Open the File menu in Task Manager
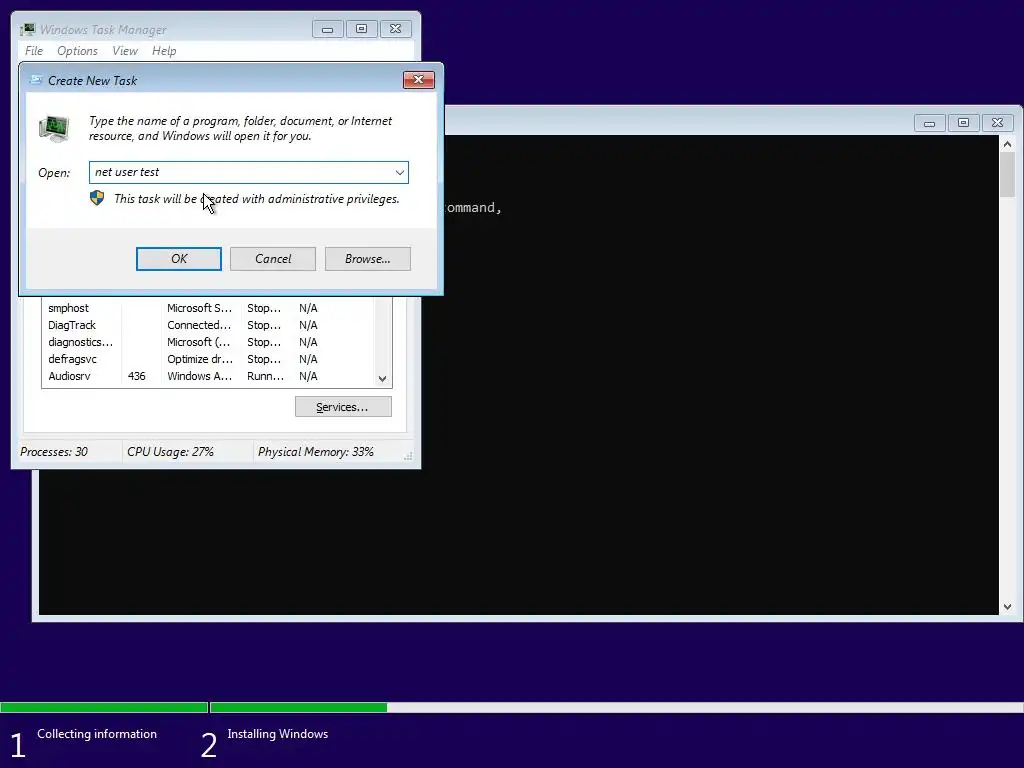1024x768 pixels. (34, 51)
